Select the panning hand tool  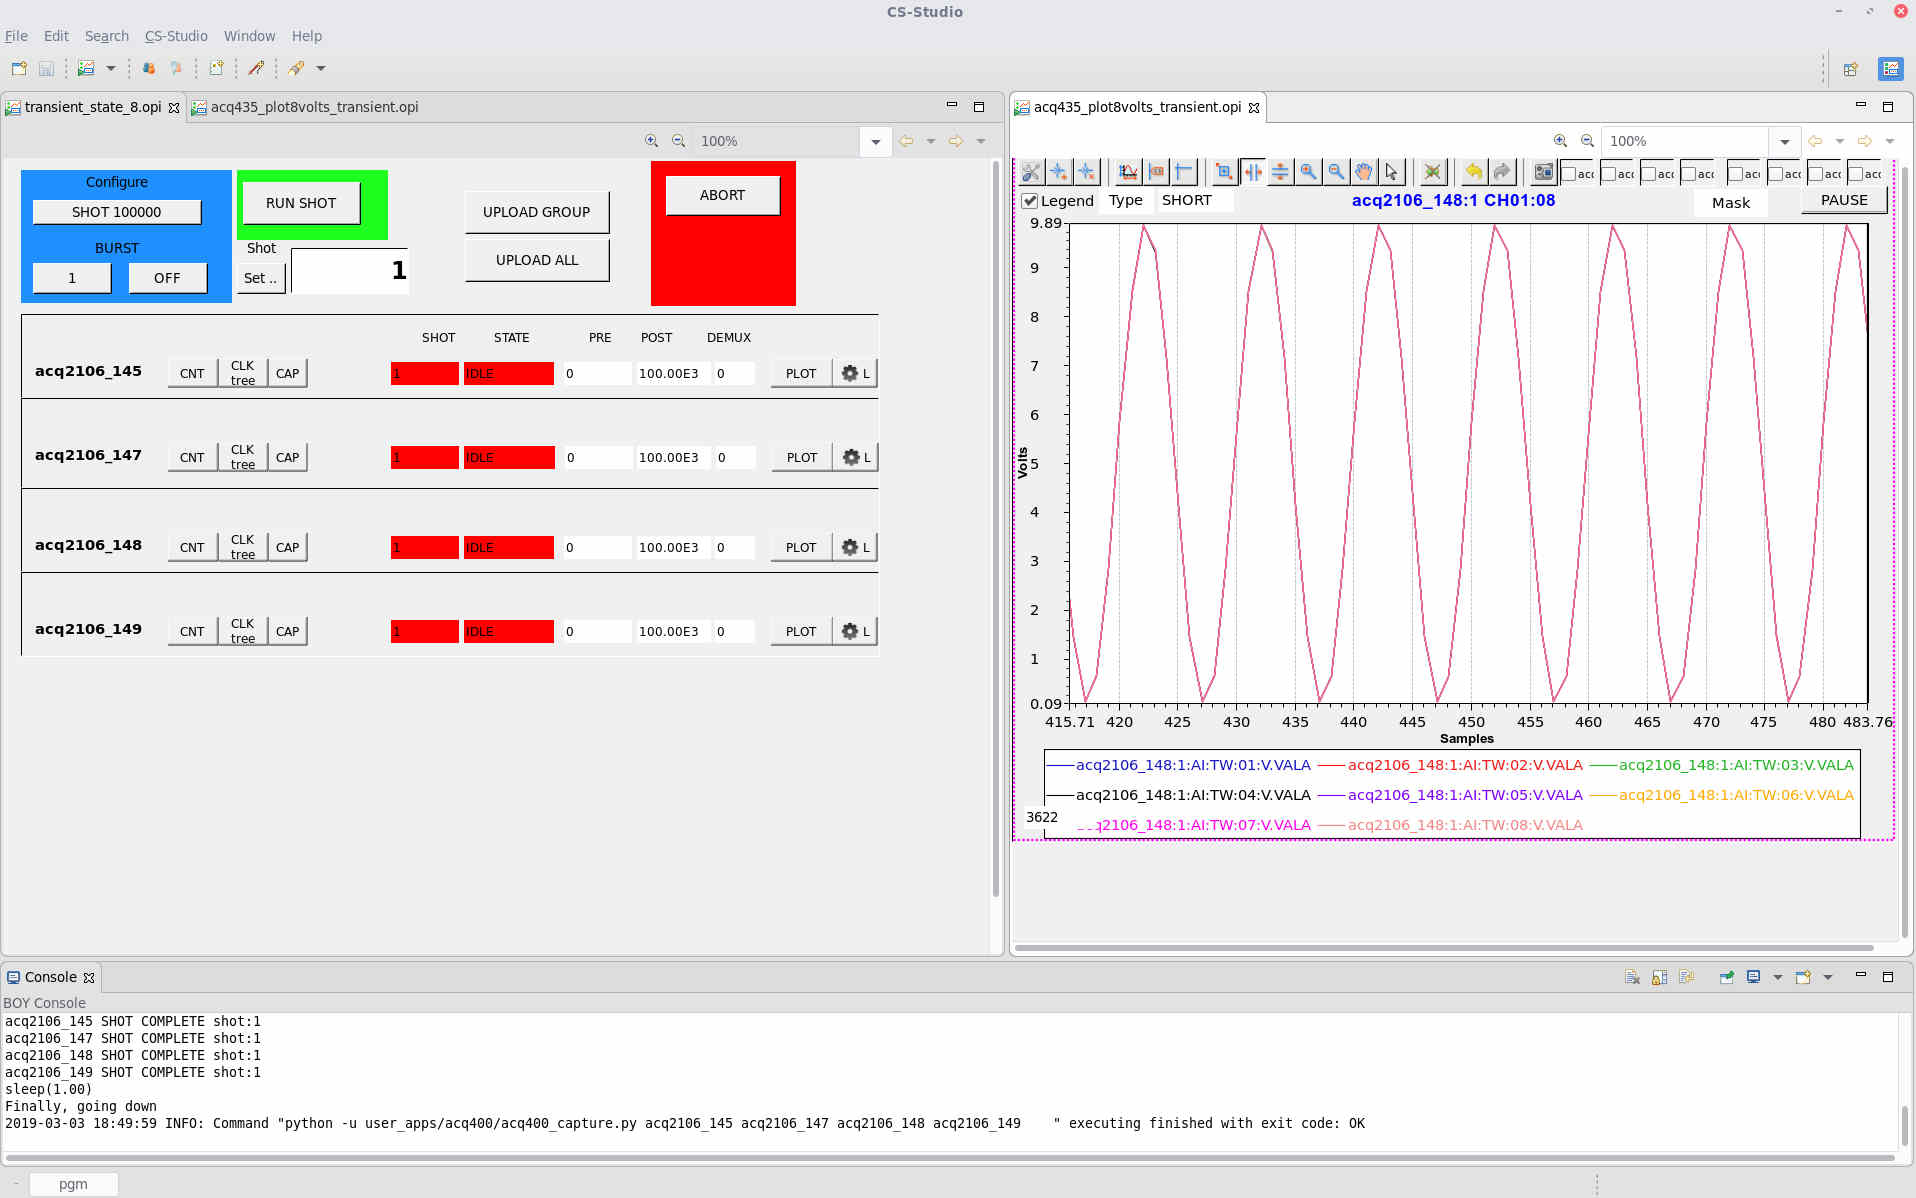point(1364,172)
